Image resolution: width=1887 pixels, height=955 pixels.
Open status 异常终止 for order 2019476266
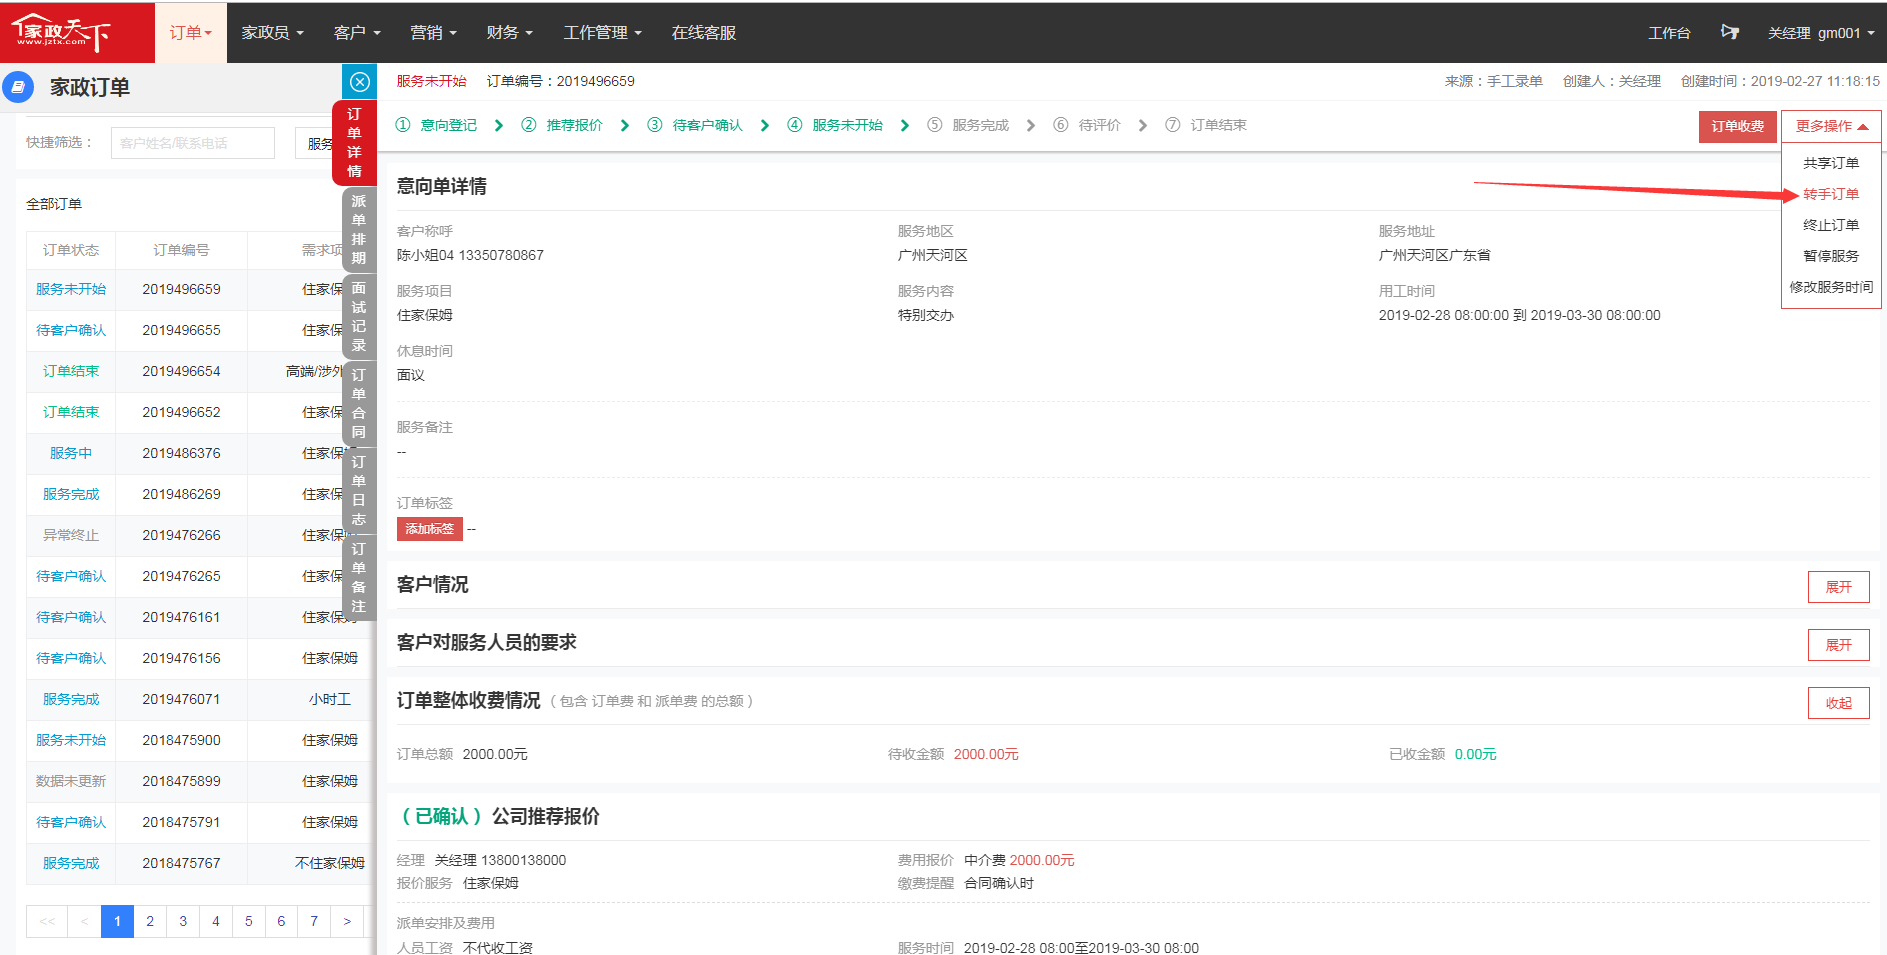(x=71, y=535)
